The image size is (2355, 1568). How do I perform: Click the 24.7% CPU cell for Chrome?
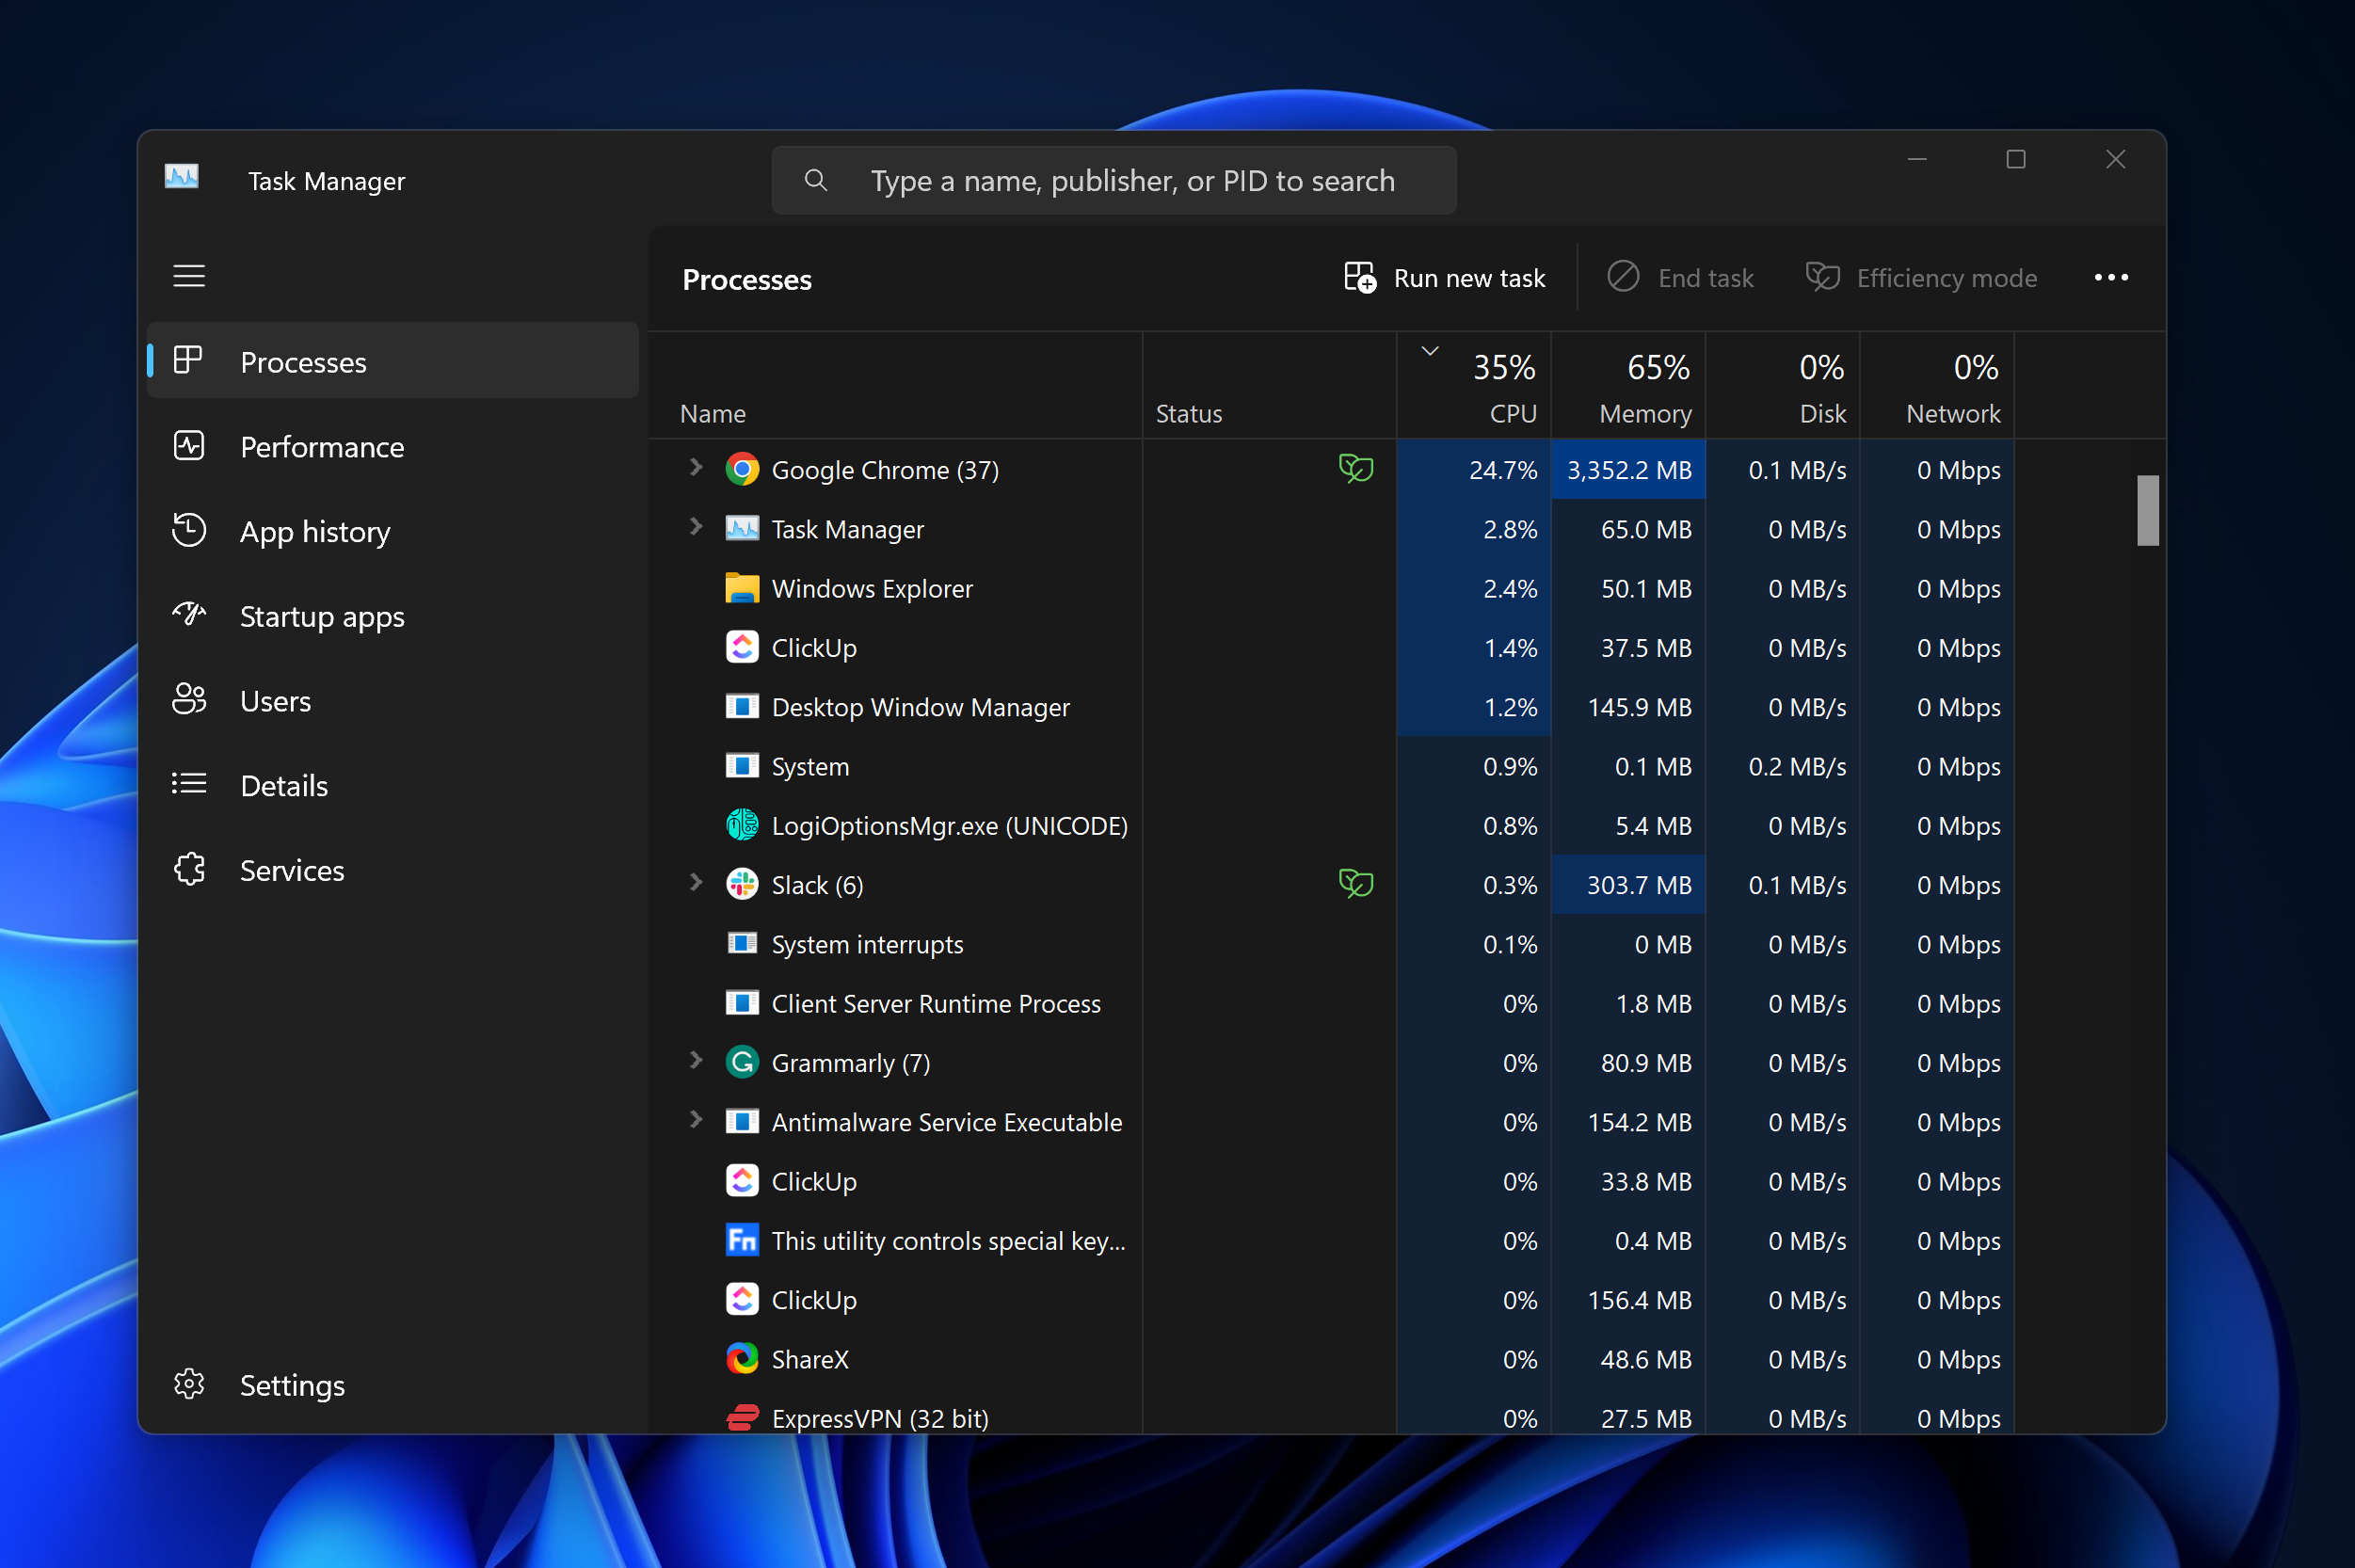(x=1475, y=470)
